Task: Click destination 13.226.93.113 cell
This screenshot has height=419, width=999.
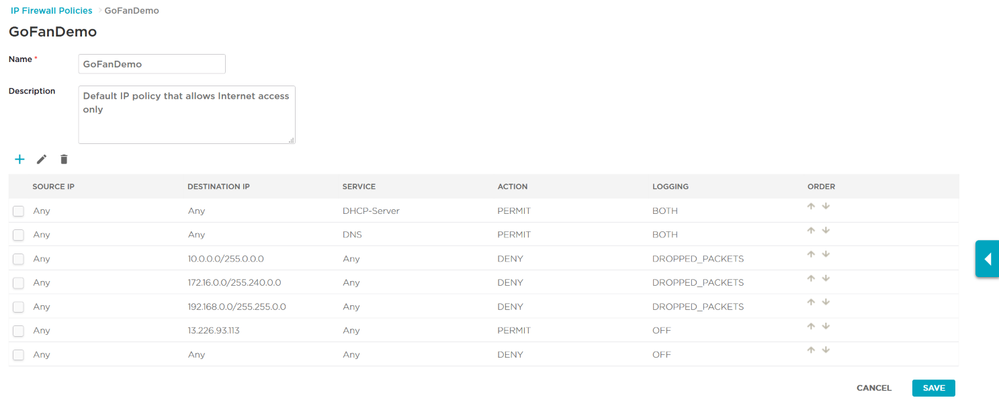Action: tap(213, 331)
